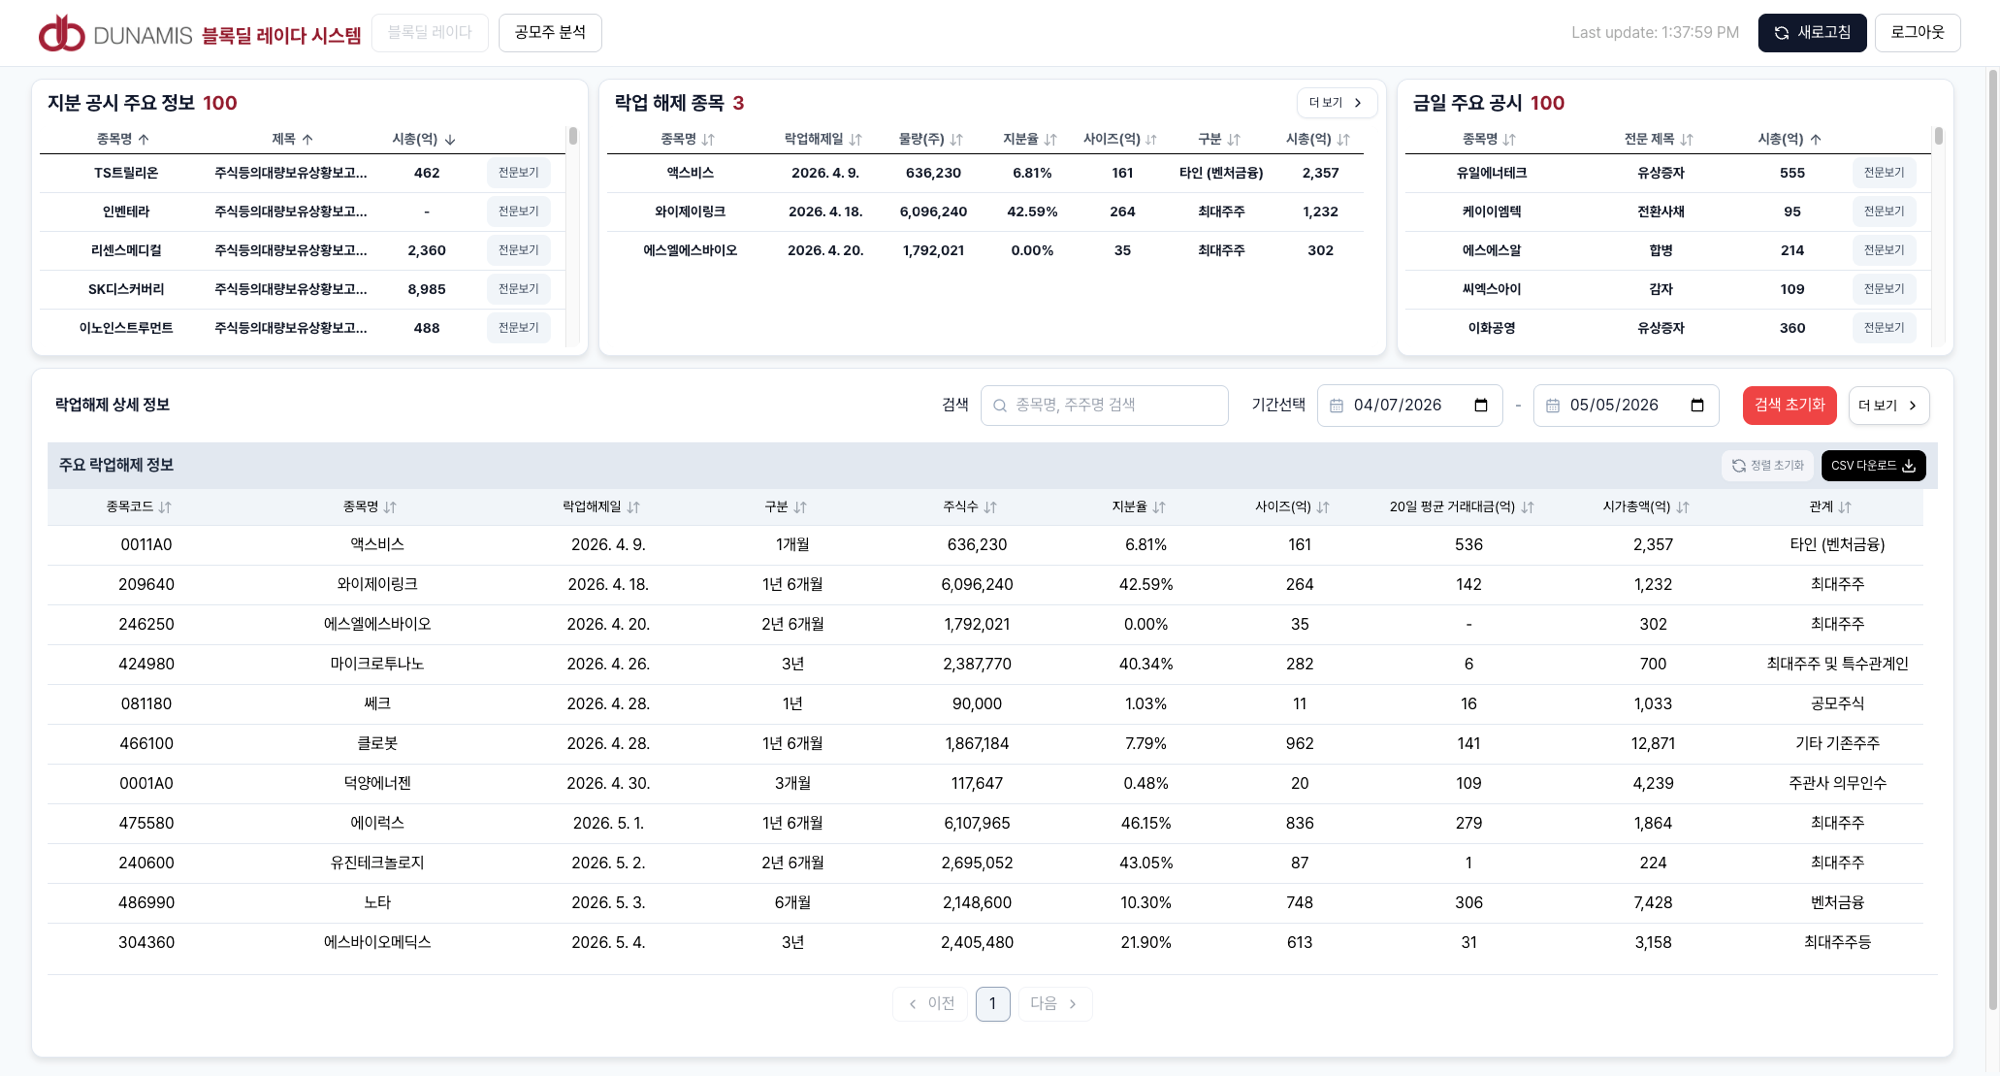Image resolution: width=2000 pixels, height=1076 pixels.
Task: Sort 지분 공시 panel by 시총(억) arrow
Action: pos(450,139)
